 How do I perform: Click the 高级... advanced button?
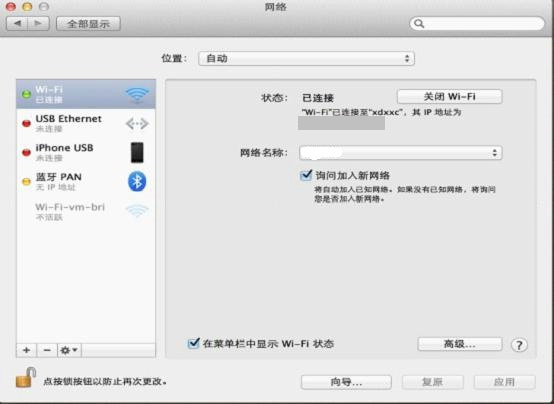(x=460, y=344)
